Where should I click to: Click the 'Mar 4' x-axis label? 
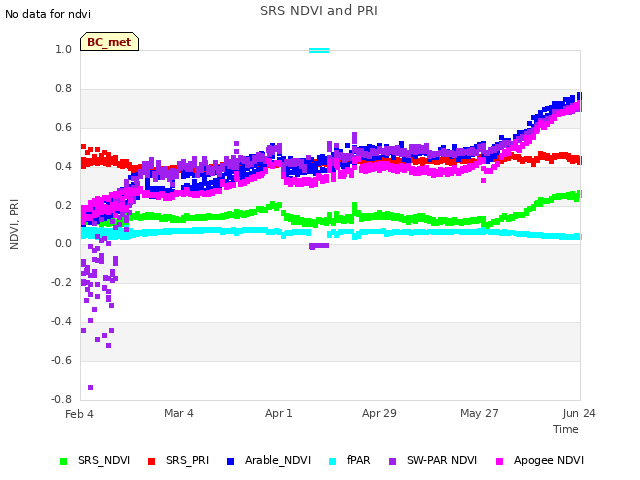(179, 413)
